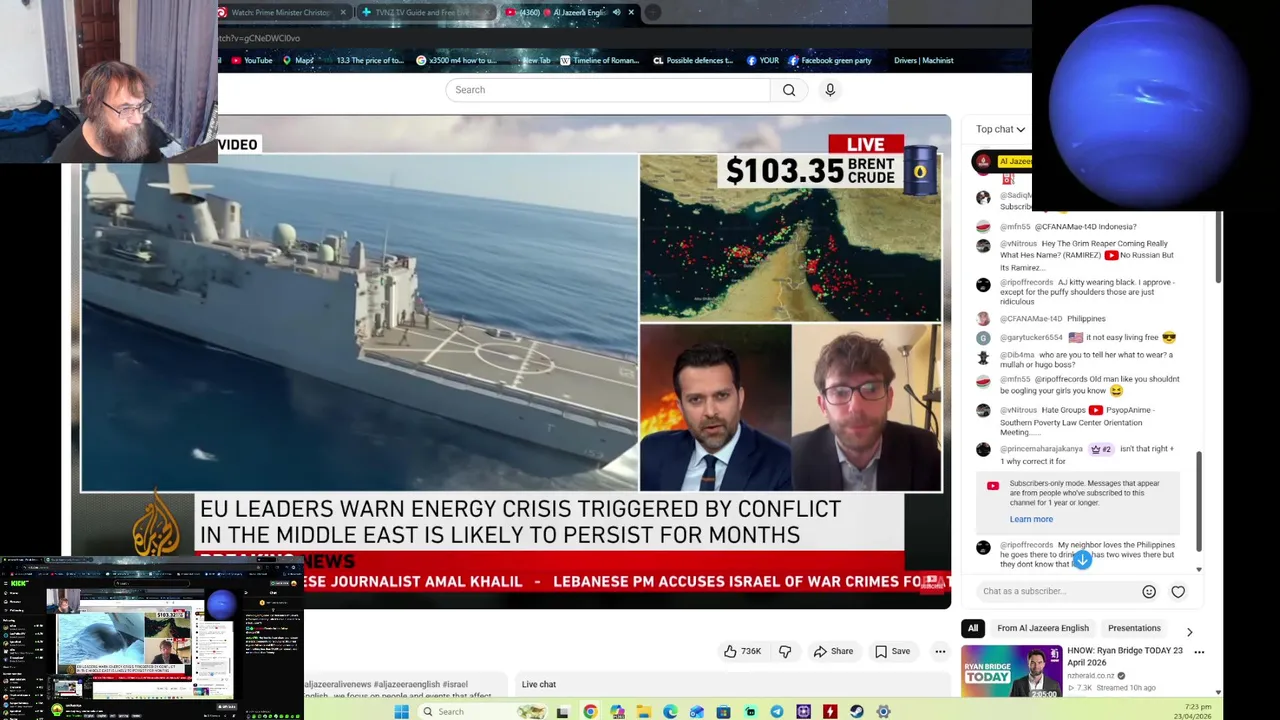1280x720 pixels.
Task: Like the video with thumbs-up 736K
Action: click(742, 651)
